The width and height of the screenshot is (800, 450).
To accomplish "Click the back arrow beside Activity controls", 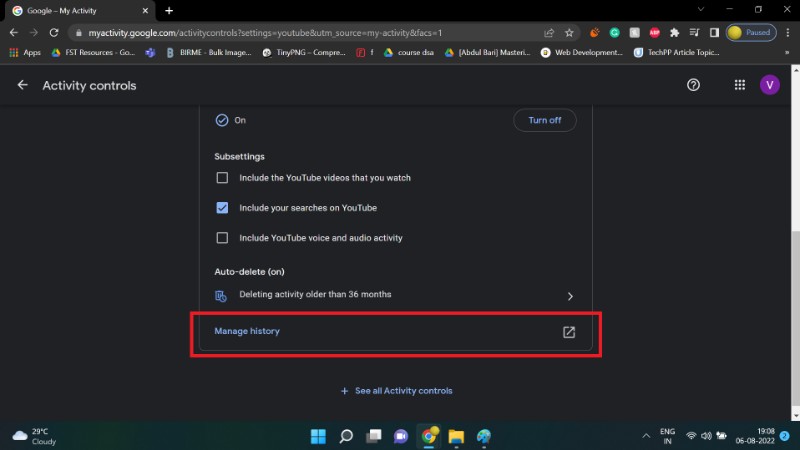I will [22, 86].
